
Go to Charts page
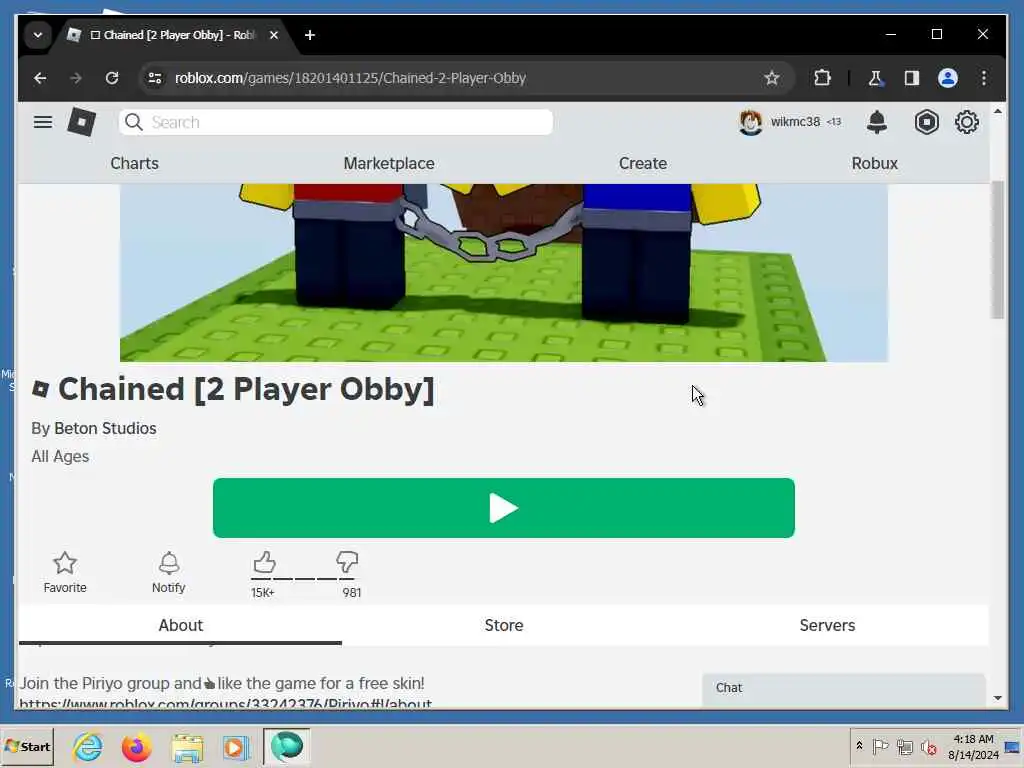click(135, 163)
